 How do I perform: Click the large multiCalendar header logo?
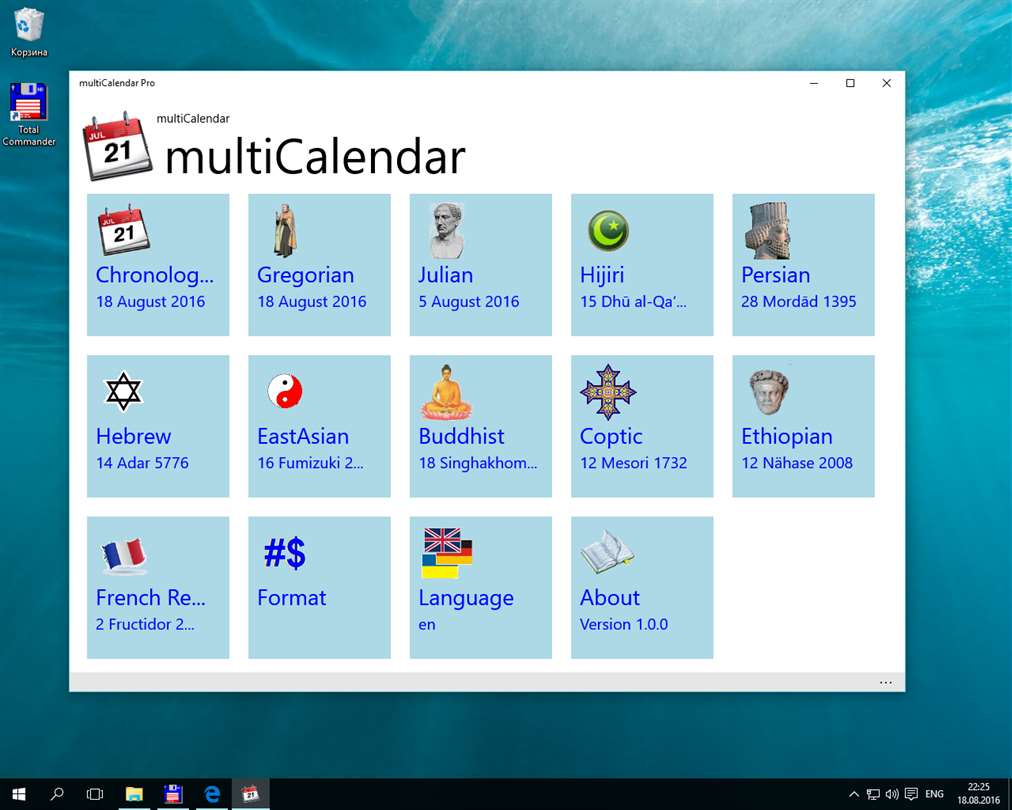(x=118, y=147)
